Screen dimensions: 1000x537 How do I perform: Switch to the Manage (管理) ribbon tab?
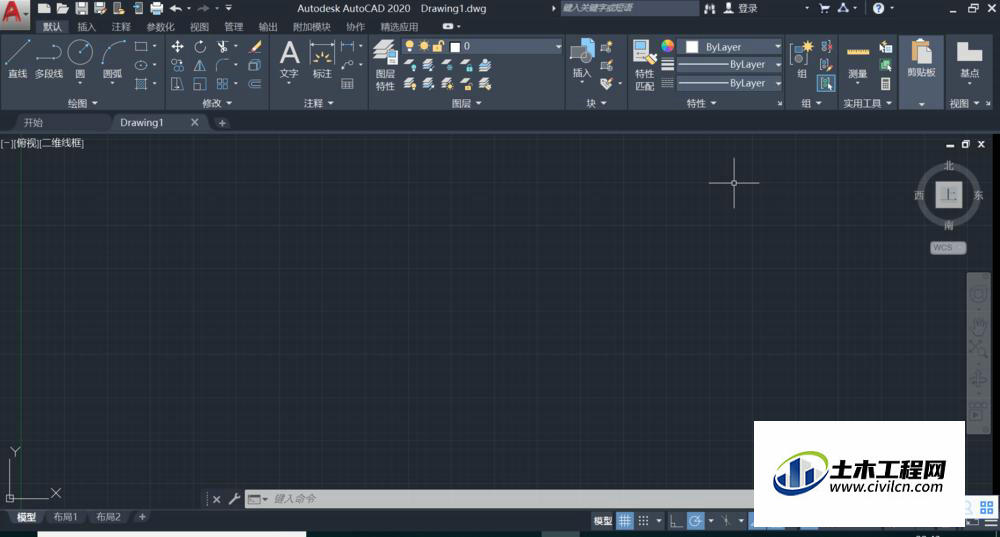[233, 27]
